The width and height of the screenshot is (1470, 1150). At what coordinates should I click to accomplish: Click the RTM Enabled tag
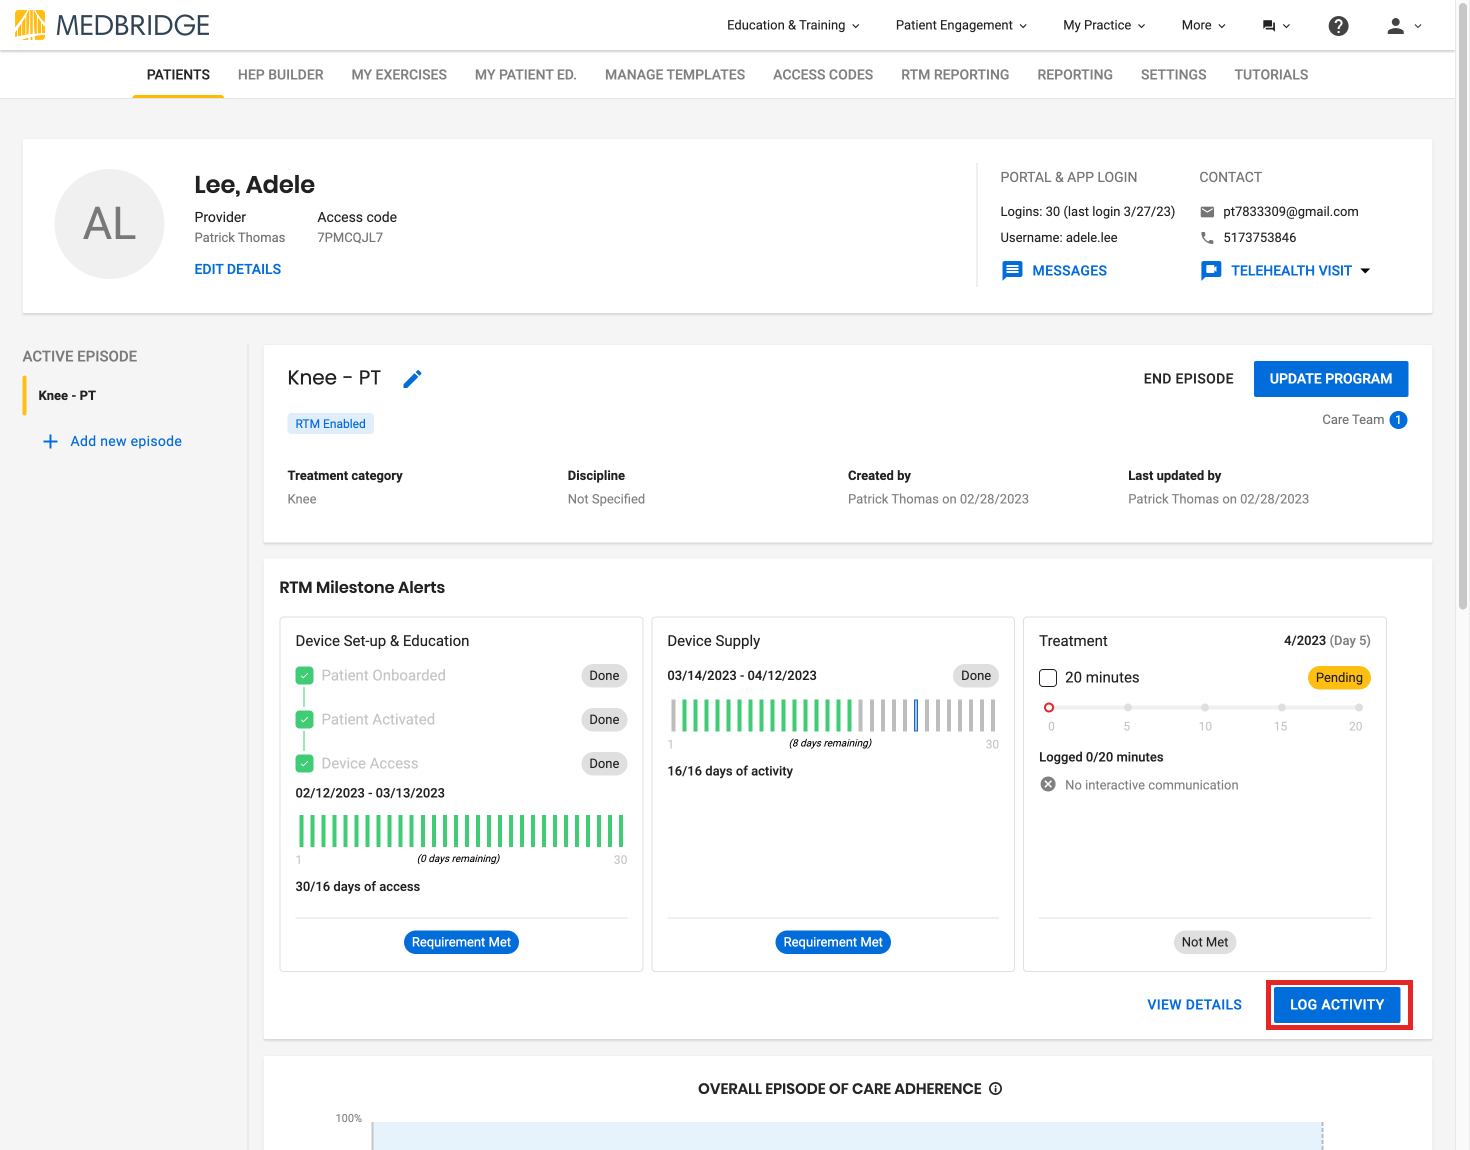(x=331, y=424)
